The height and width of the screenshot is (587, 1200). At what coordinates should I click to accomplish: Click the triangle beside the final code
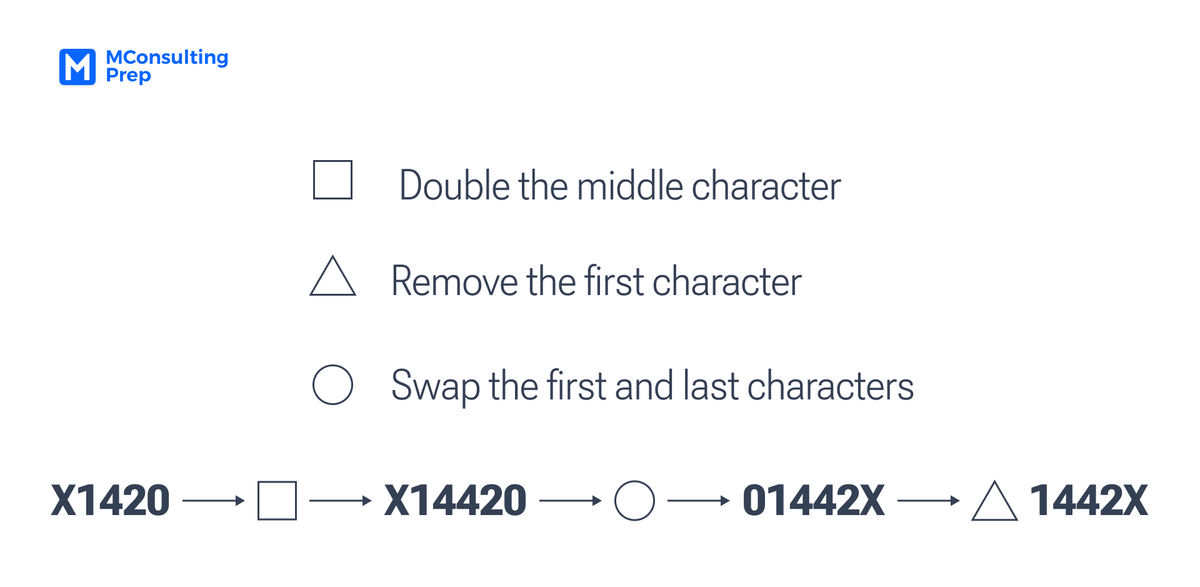click(993, 501)
